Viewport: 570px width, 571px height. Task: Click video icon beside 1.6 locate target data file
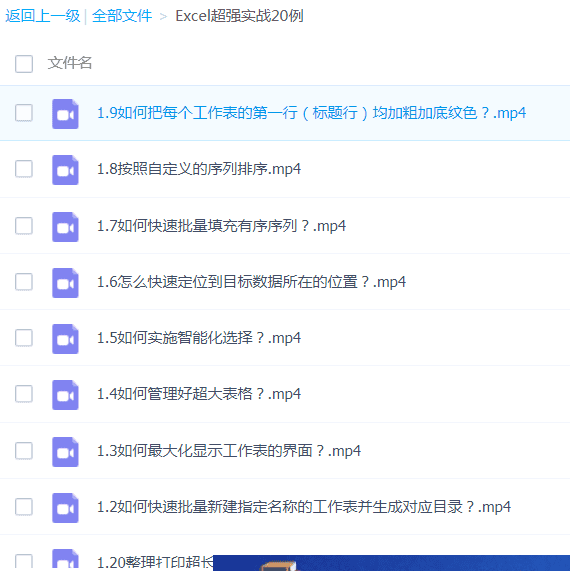click(x=65, y=283)
